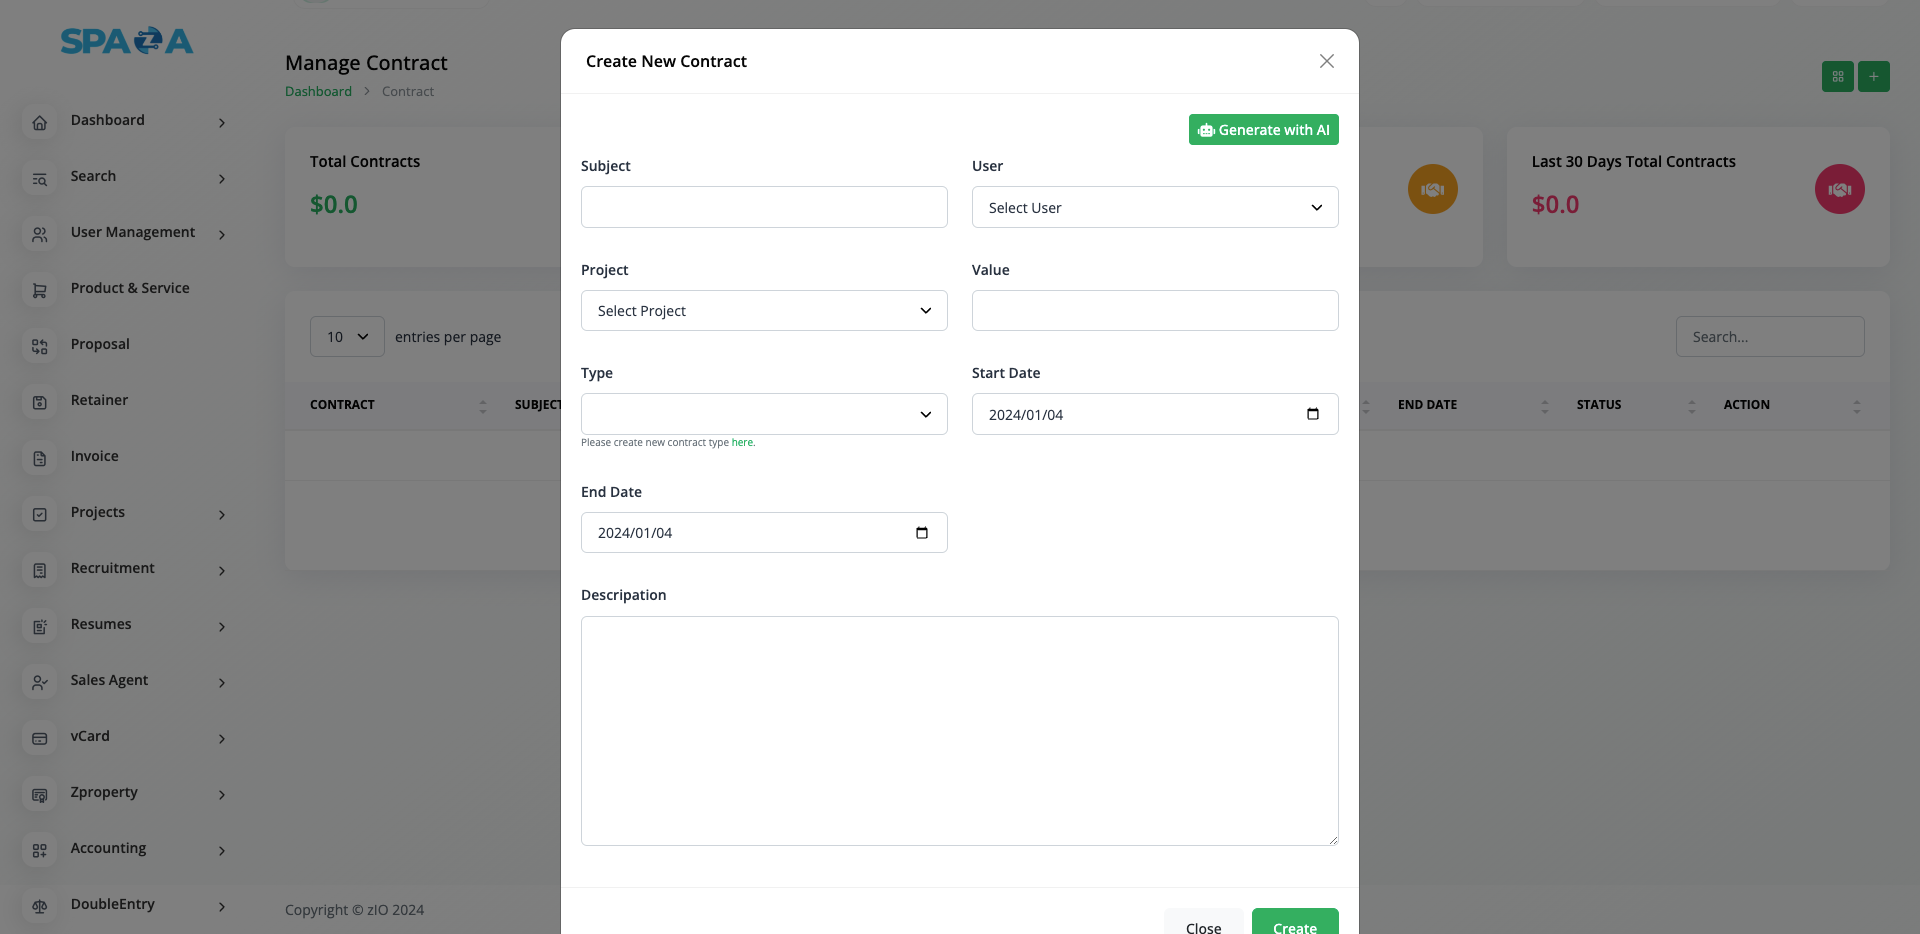Click the vCard icon in sidebar
1920x934 pixels.
coord(40,739)
